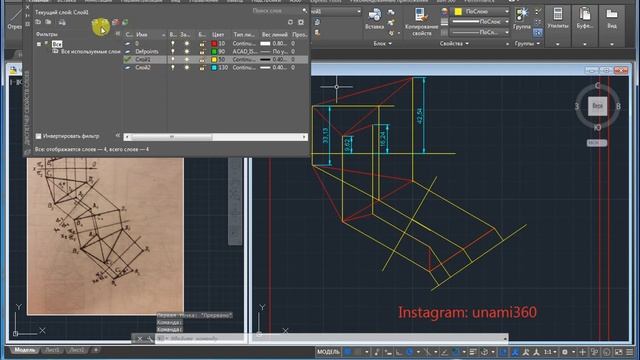Select the Defpoints layer name
Image resolution: width=640 pixels, height=360 pixels.
click(x=147, y=51)
